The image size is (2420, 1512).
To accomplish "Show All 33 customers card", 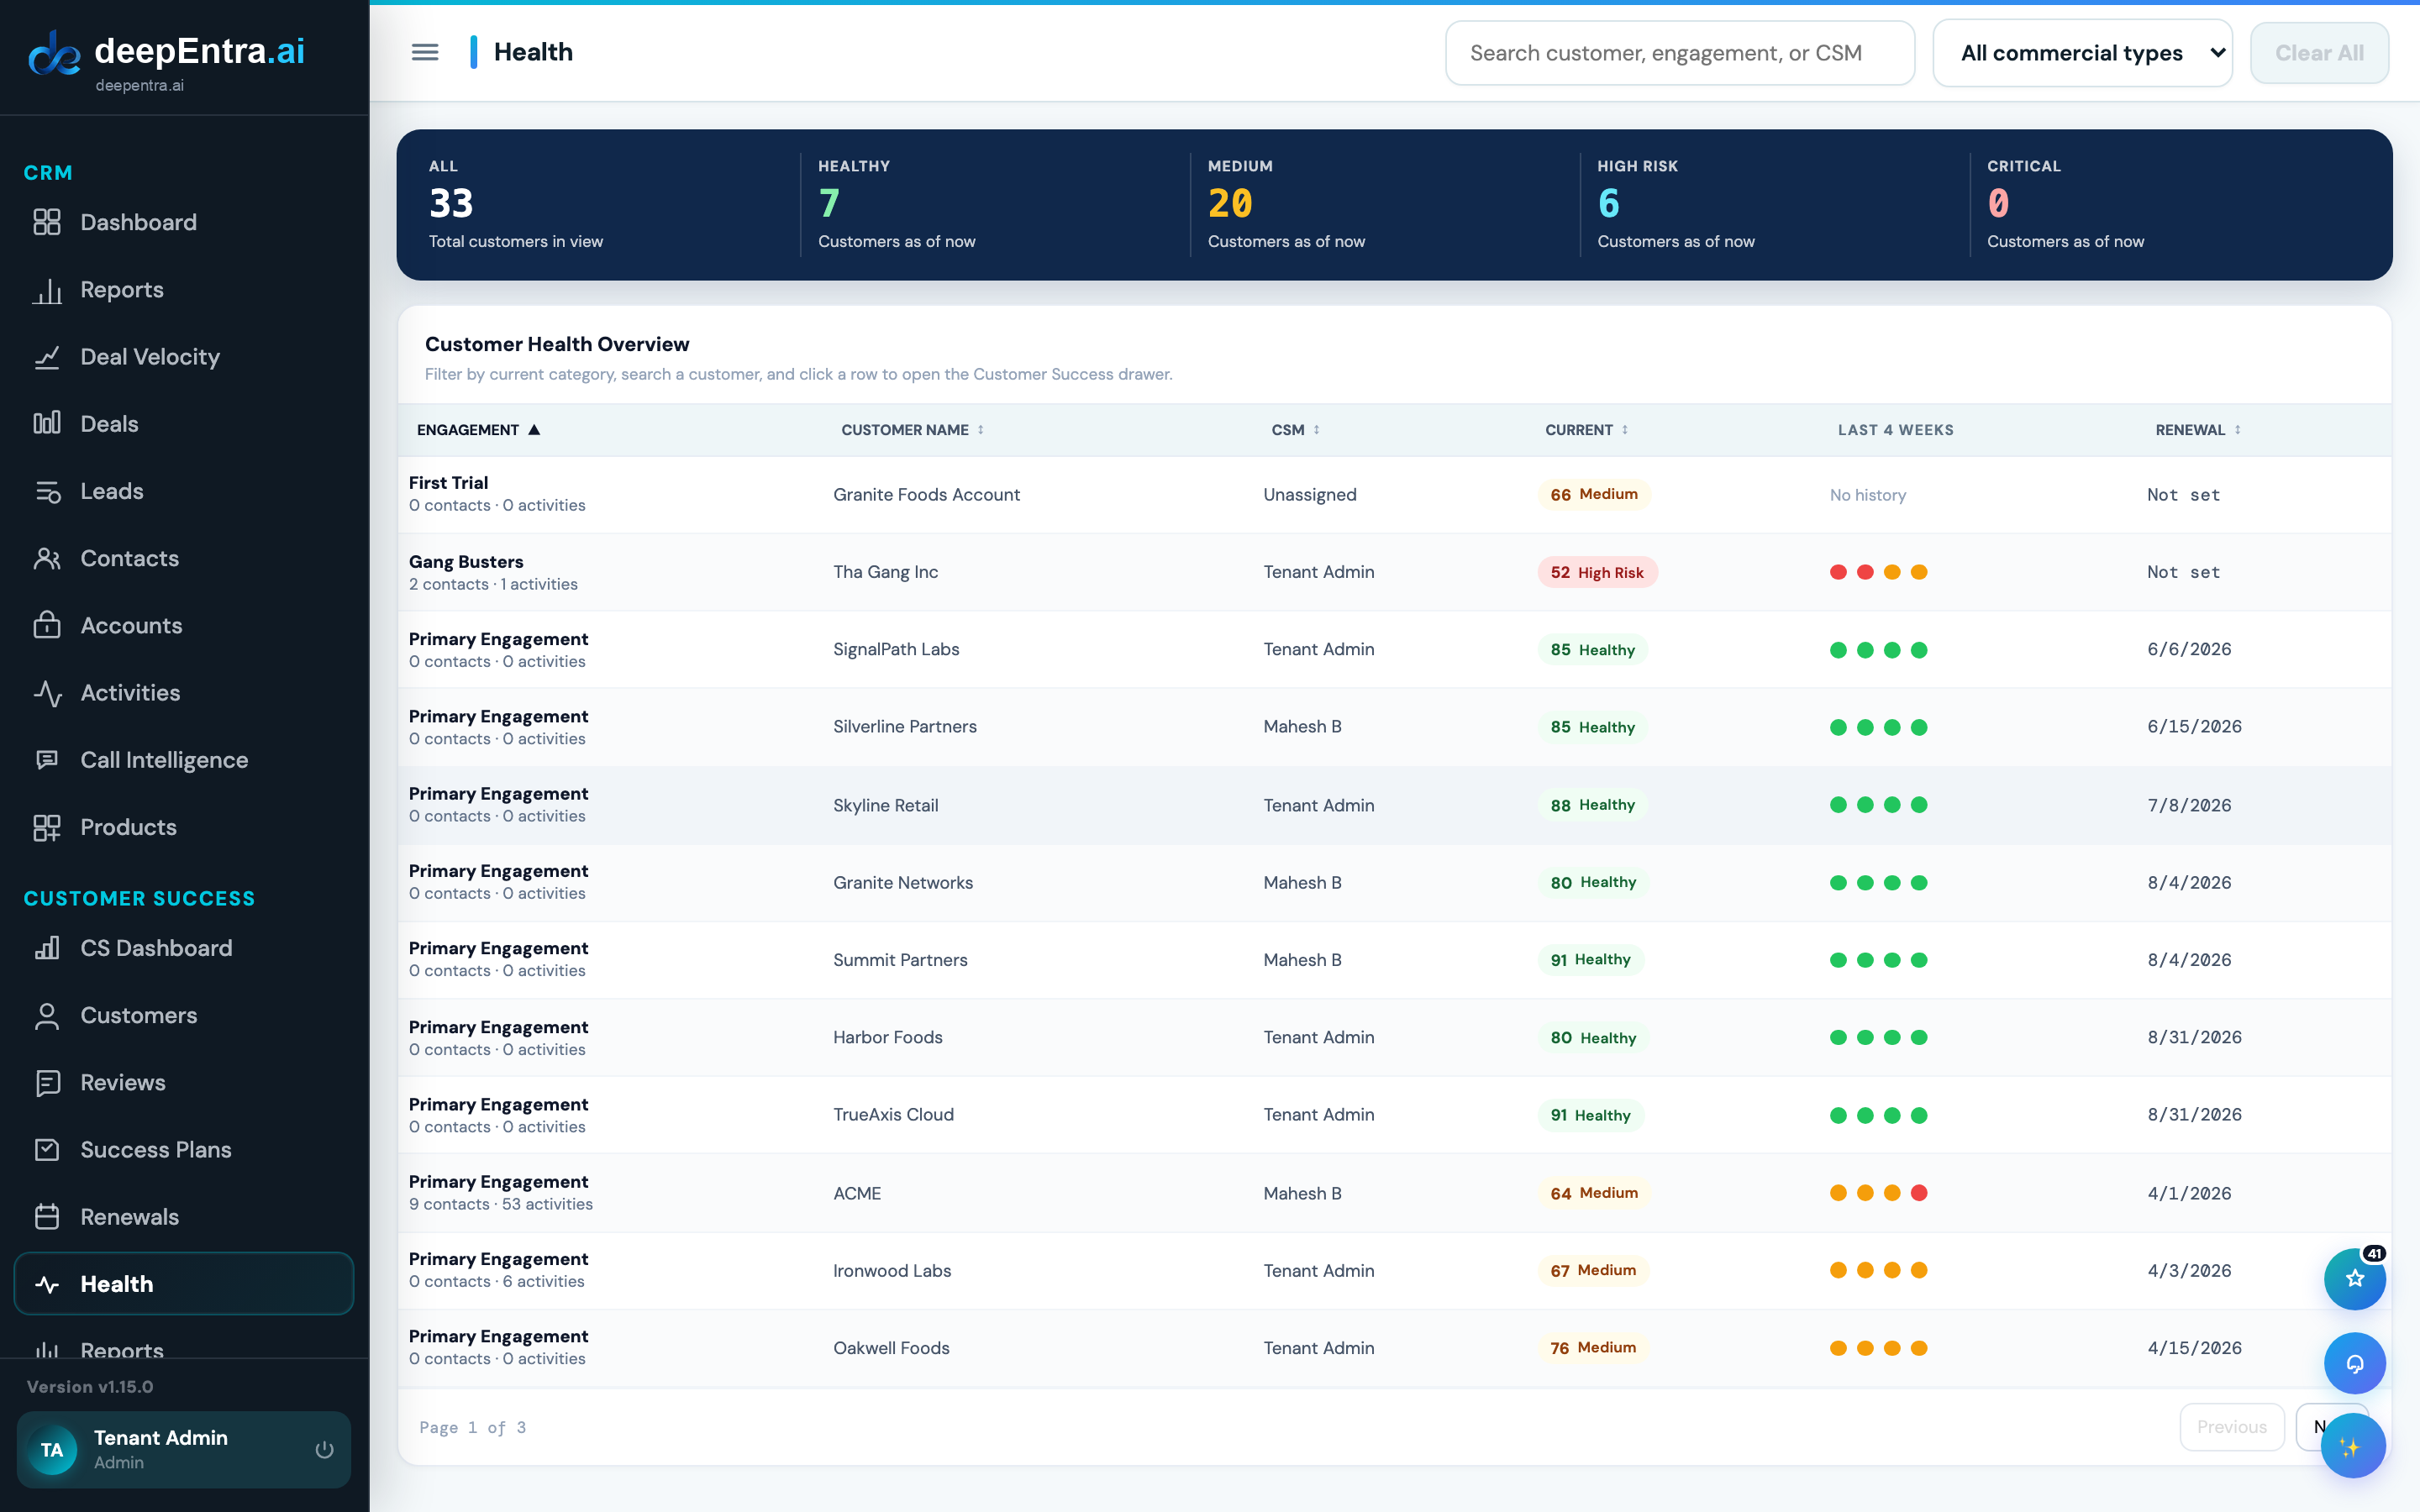I will click(605, 204).
